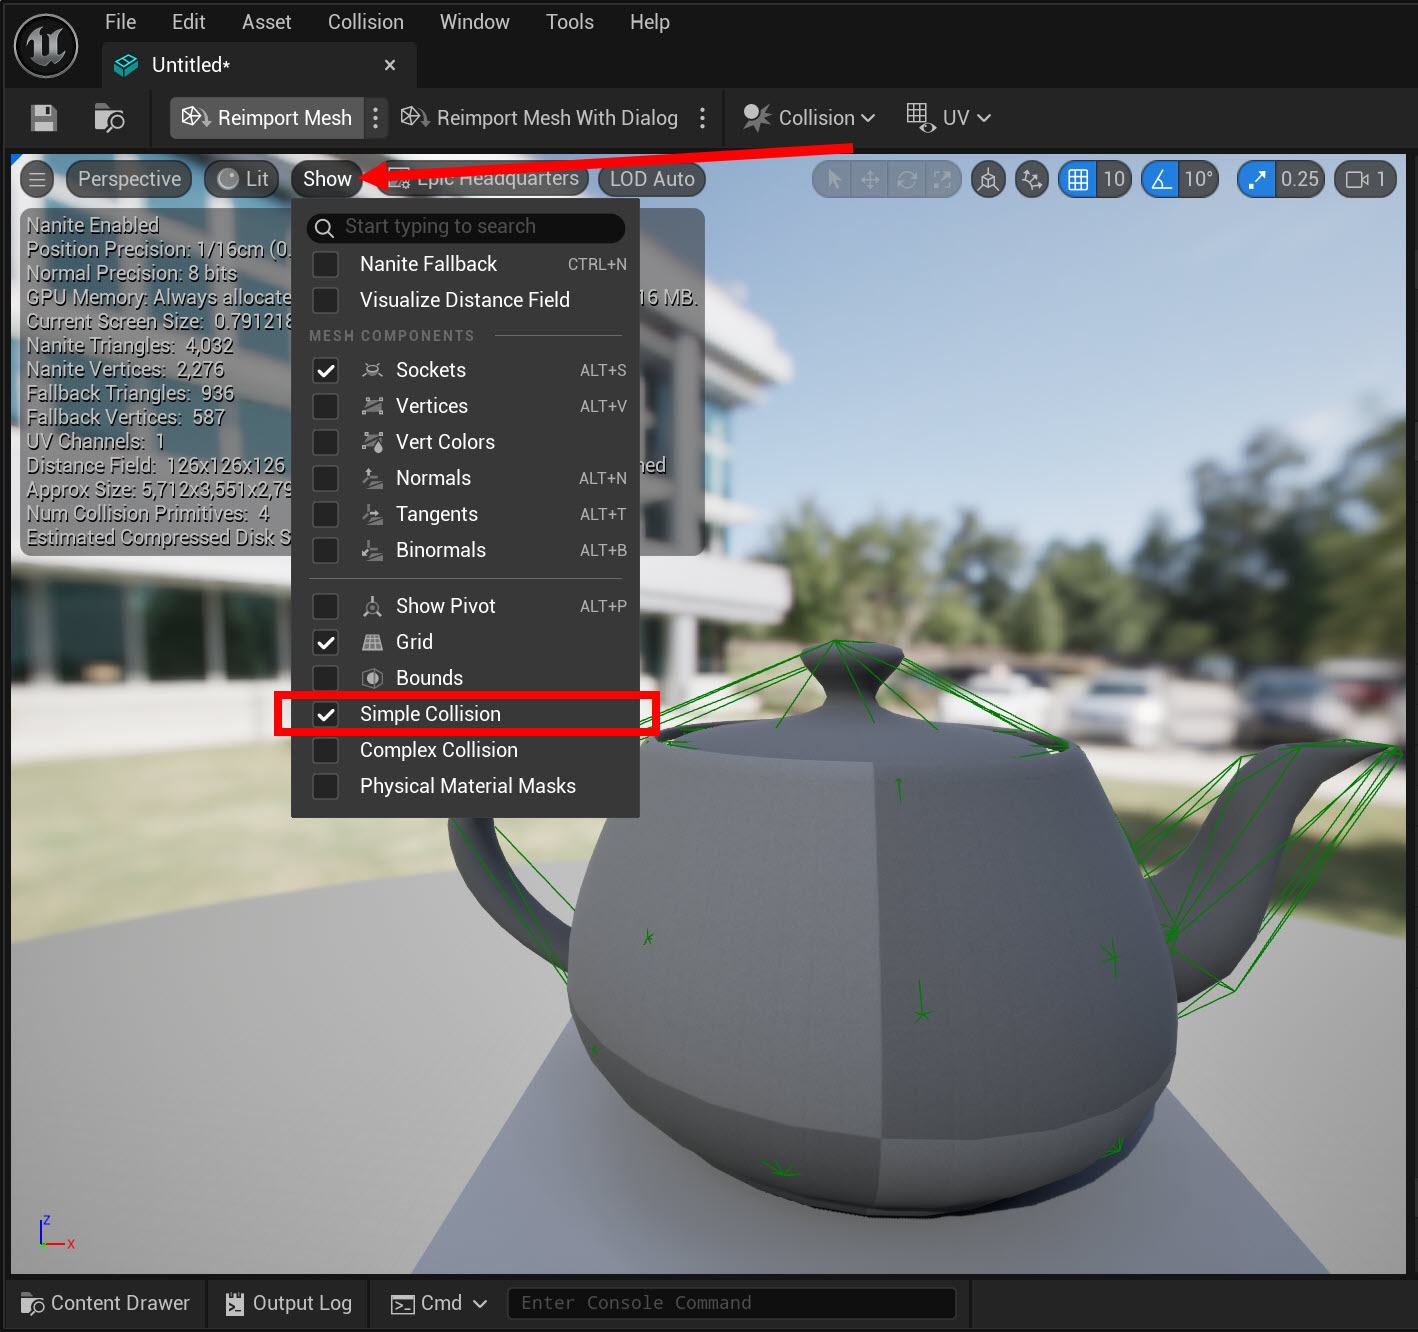
Task: Show Normals on the mesh
Action: [x=325, y=478]
